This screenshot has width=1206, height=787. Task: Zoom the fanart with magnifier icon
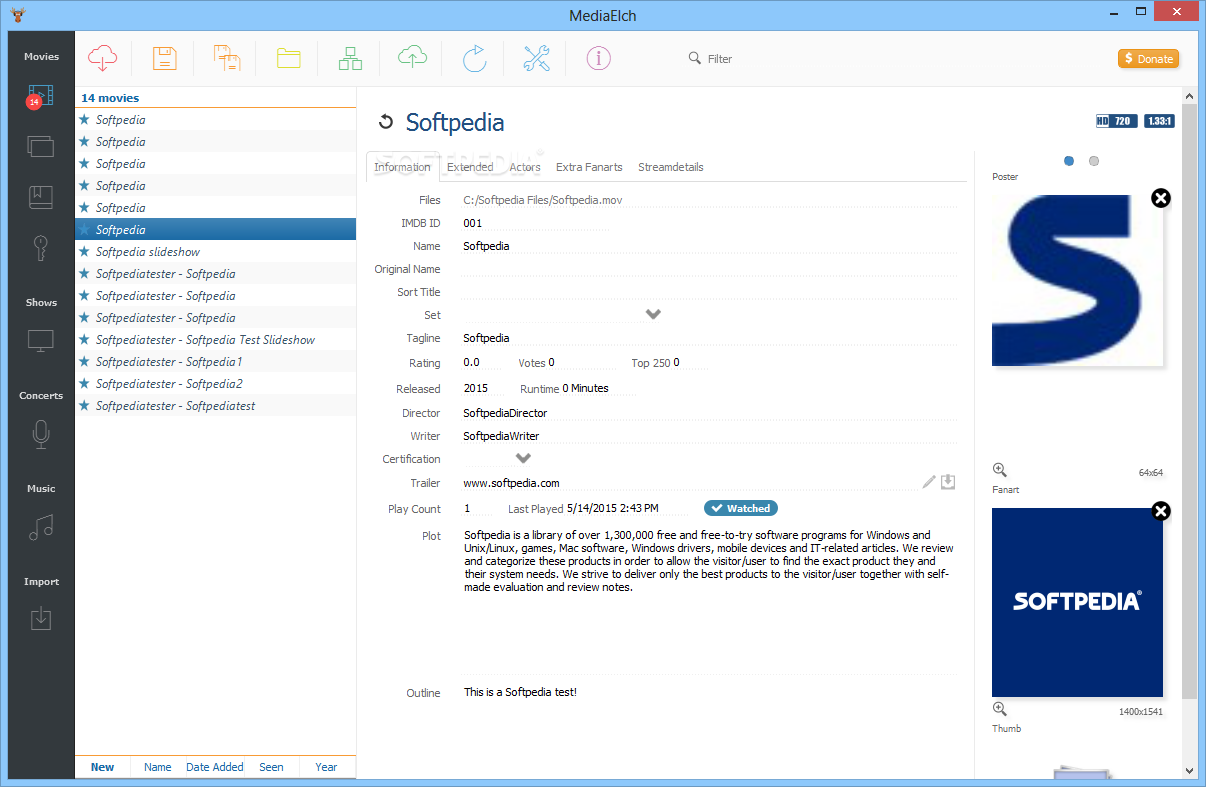[999, 709]
